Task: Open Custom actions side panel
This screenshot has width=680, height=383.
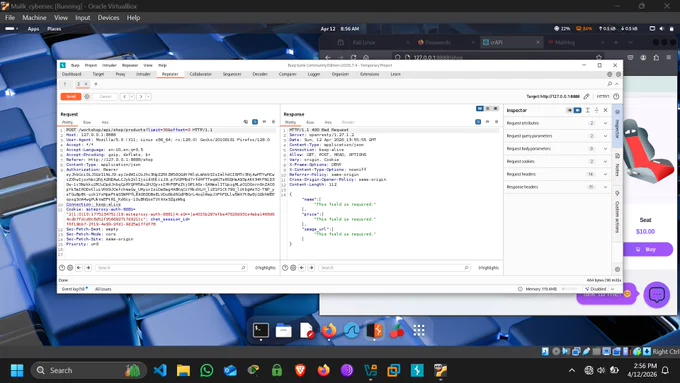Action: 617,213
